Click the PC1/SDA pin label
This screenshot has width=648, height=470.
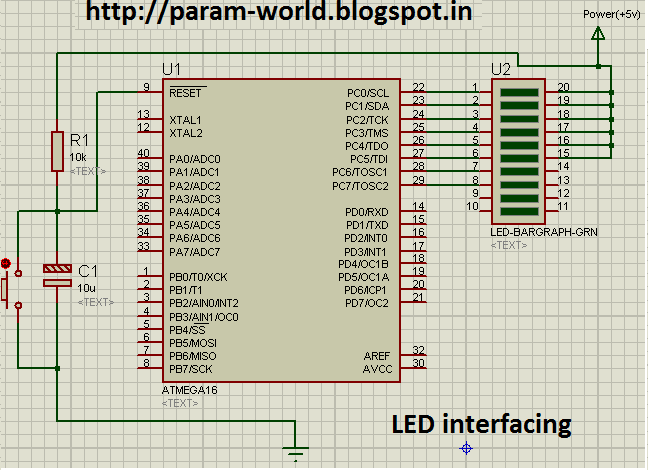coord(367,106)
